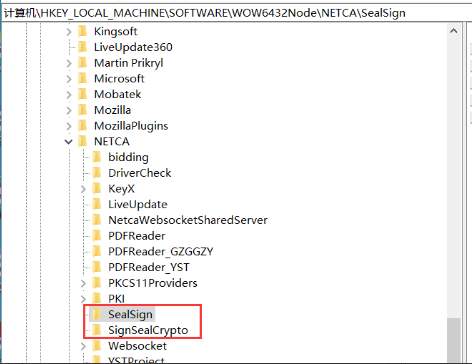Select the bidding subkey name
This screenshot has width=472, height=364.
point(128,157)
